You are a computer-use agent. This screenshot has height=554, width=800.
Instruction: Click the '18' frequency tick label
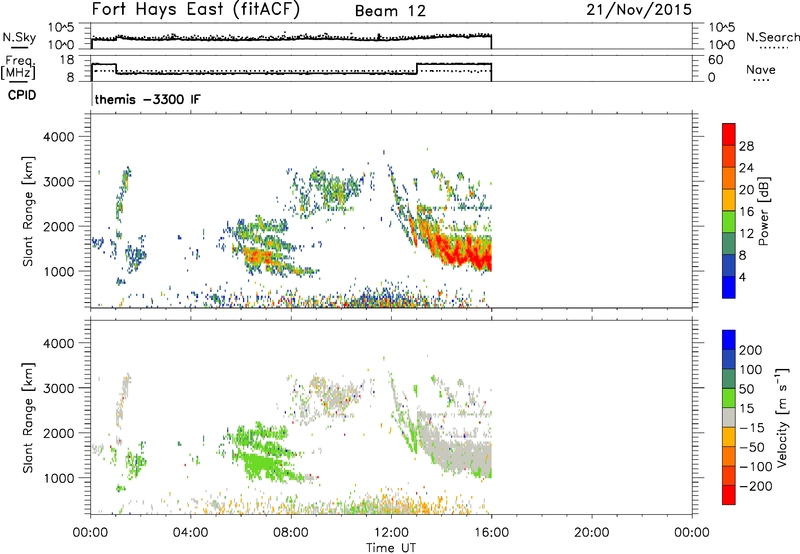tap(67, 60)
